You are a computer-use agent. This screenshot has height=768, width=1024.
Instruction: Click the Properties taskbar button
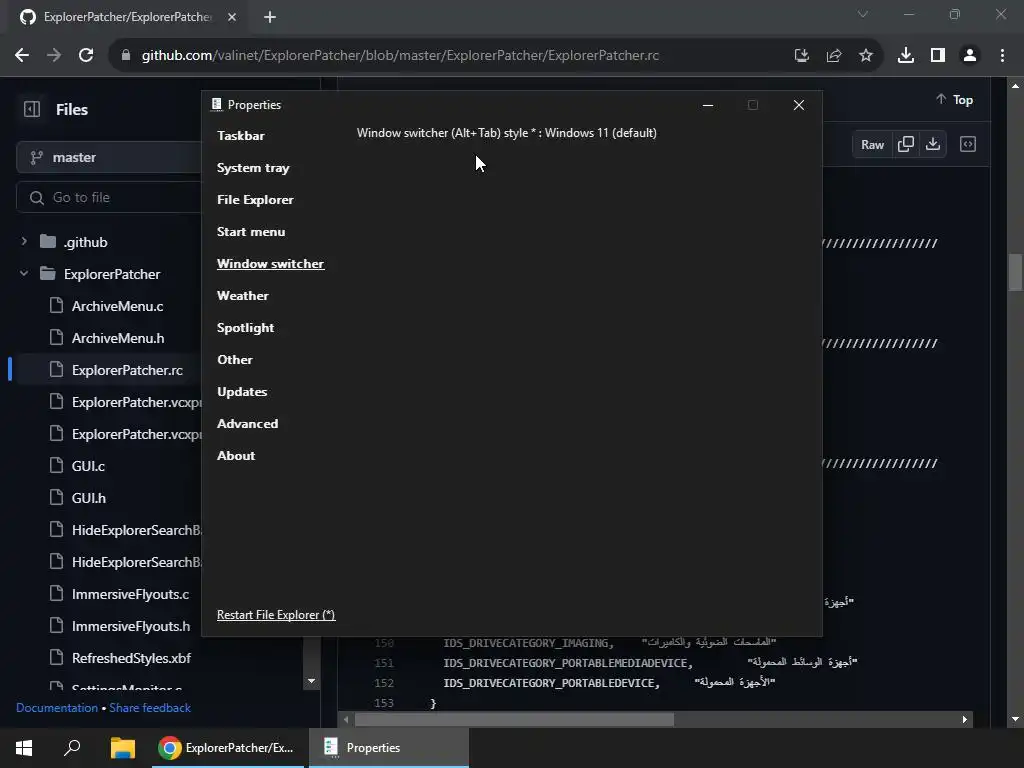389,748
